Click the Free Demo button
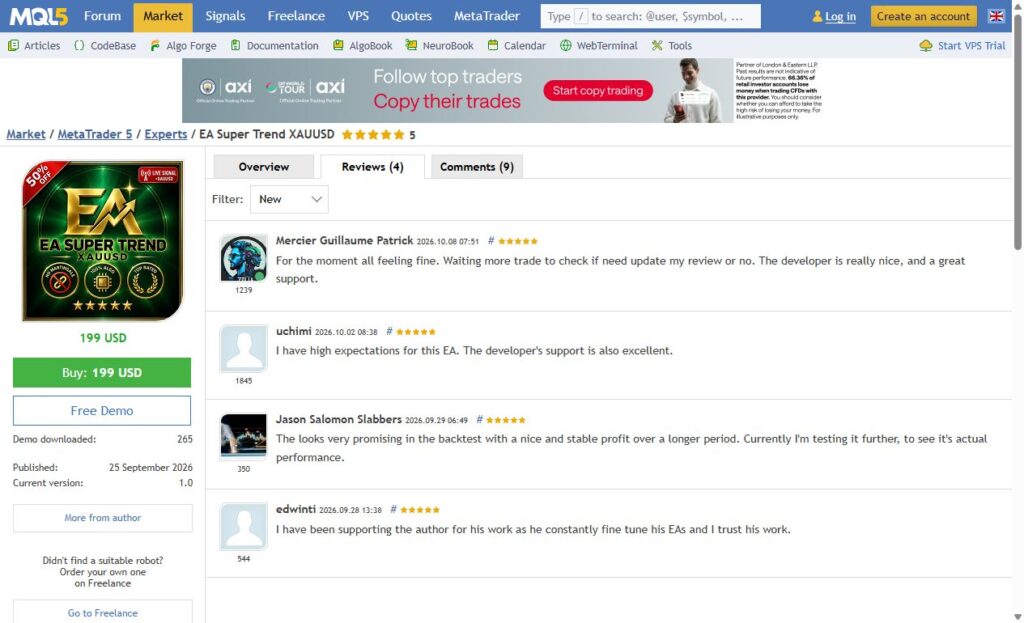This screenshot has height=623, width=1024. coord(102,411)
